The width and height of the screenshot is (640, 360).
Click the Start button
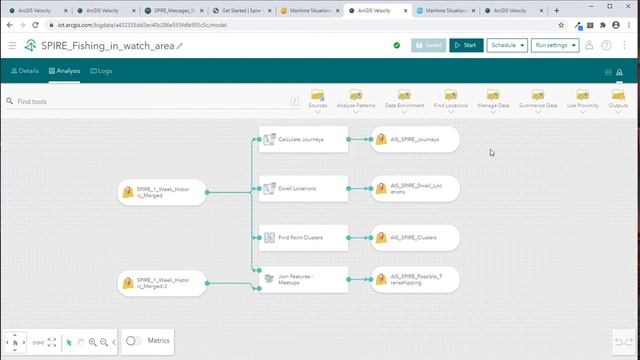466,45
